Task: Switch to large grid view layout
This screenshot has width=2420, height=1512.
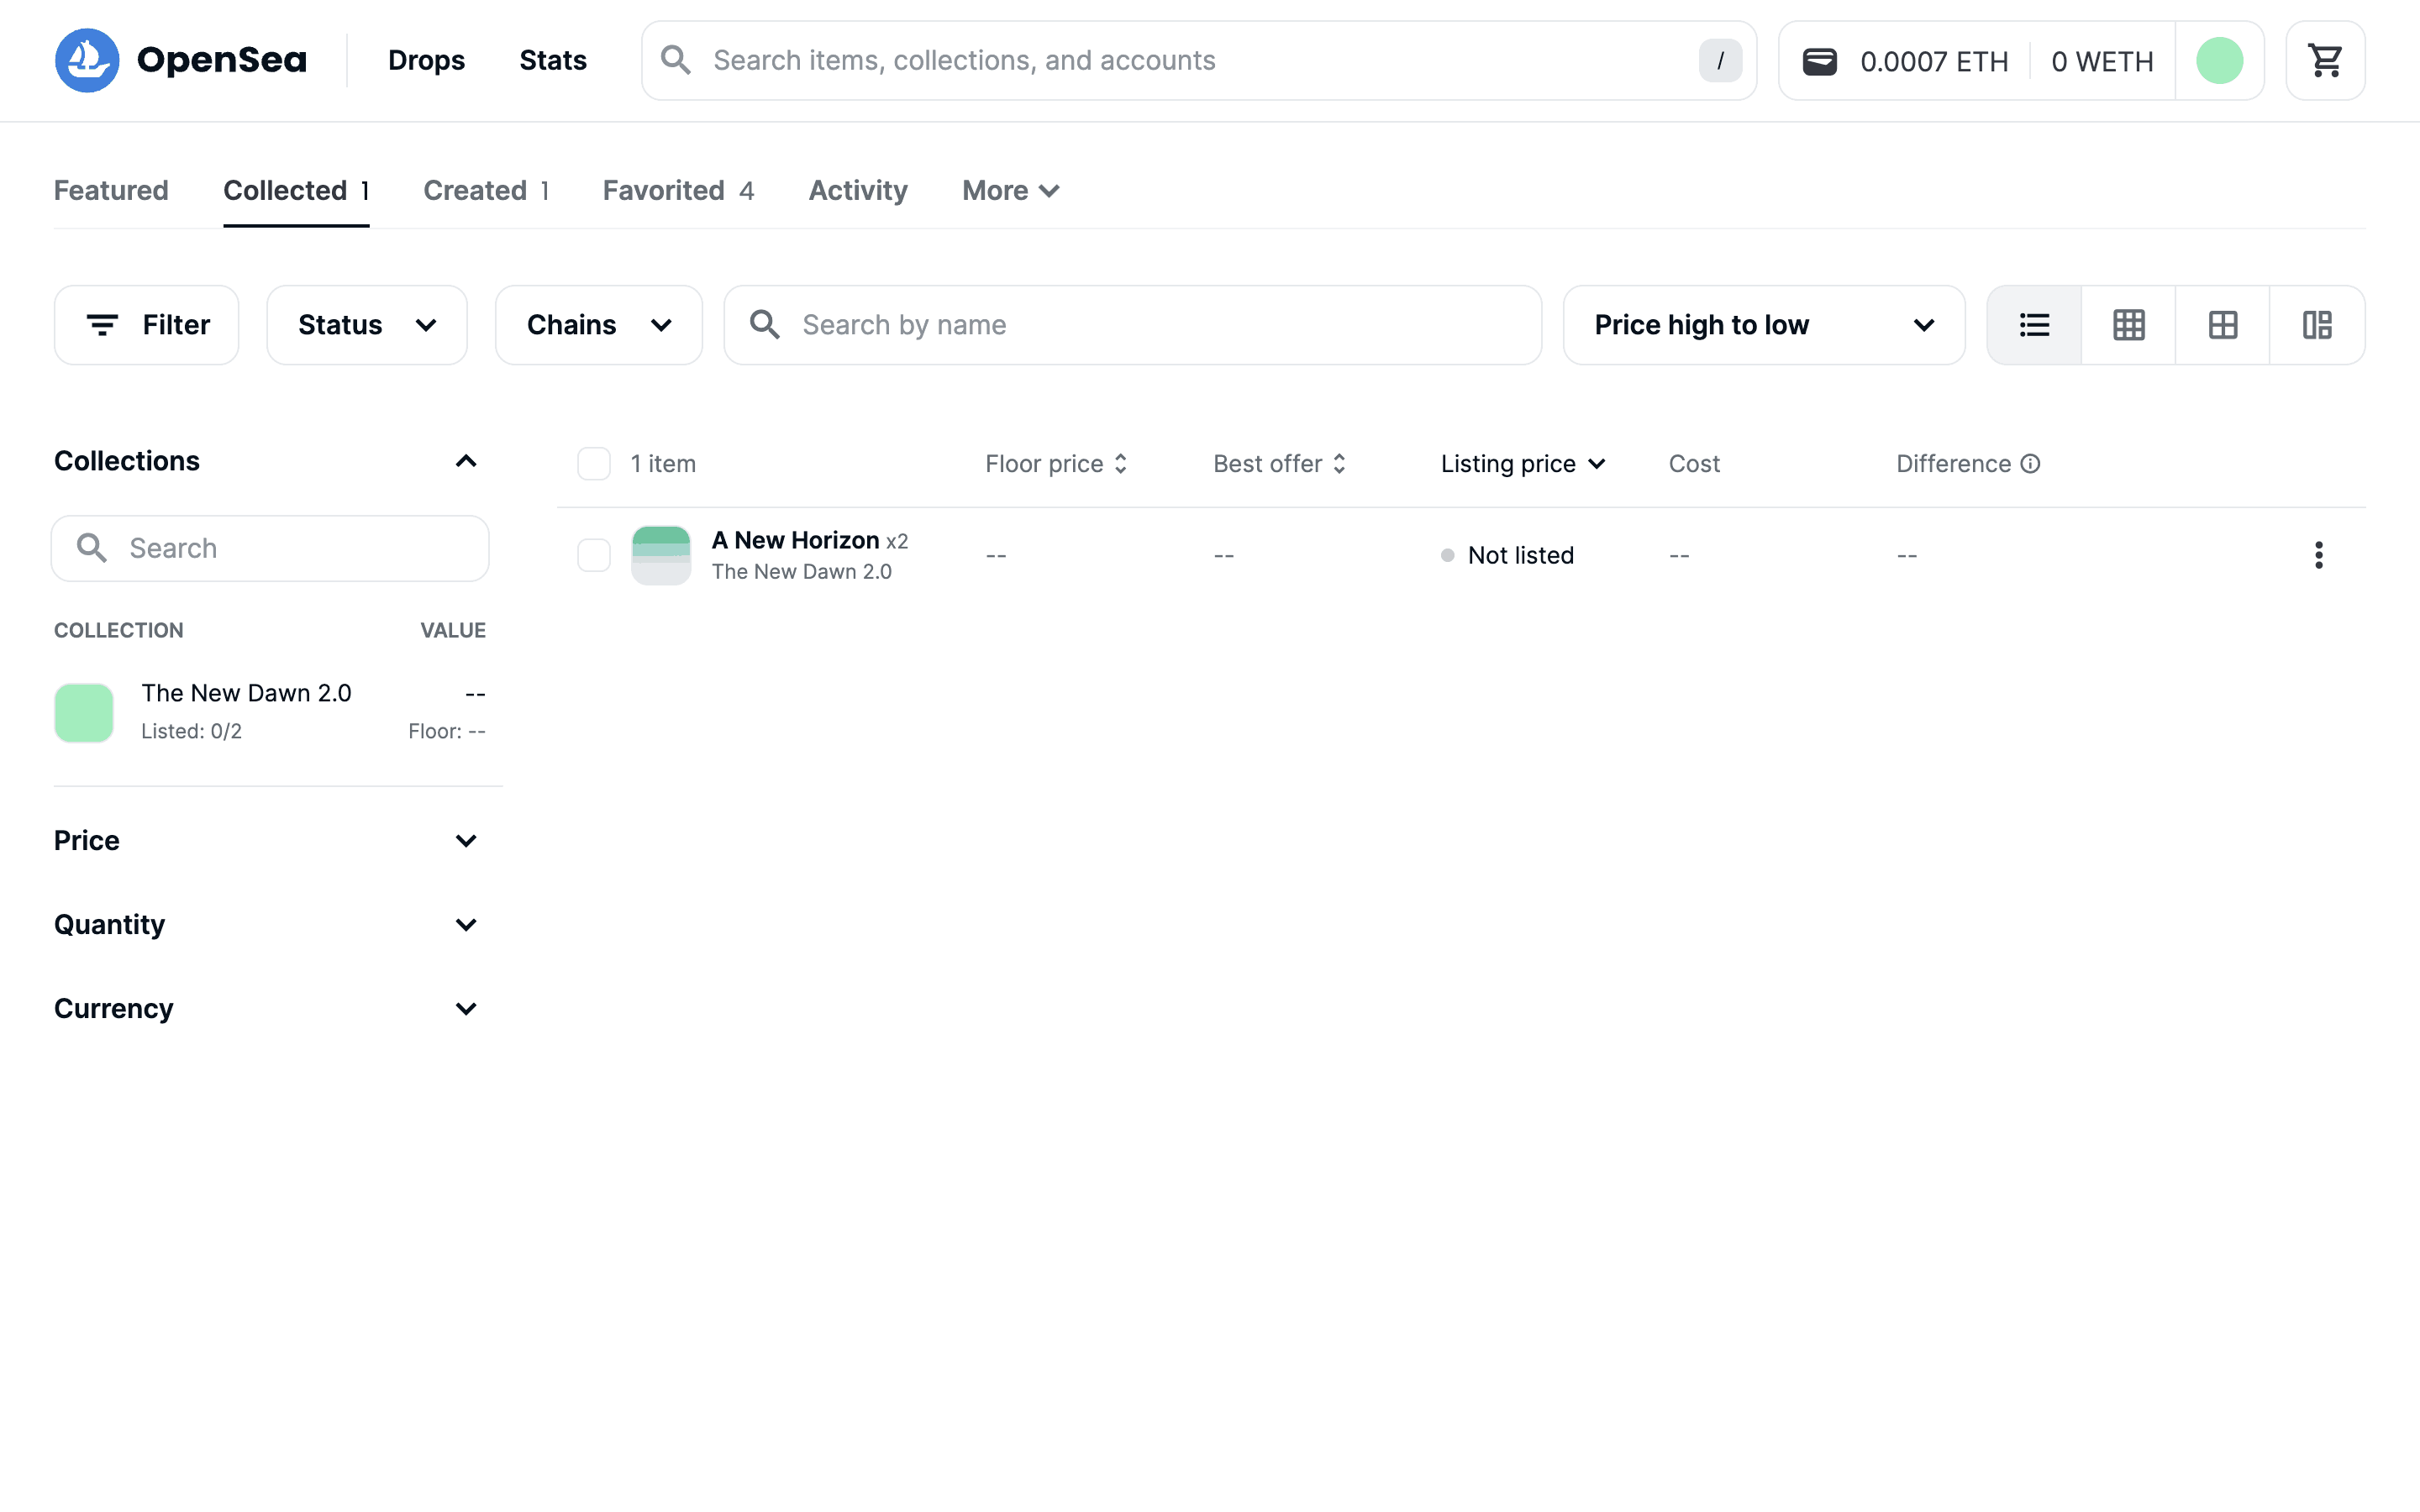Action: click(2222, 325)
